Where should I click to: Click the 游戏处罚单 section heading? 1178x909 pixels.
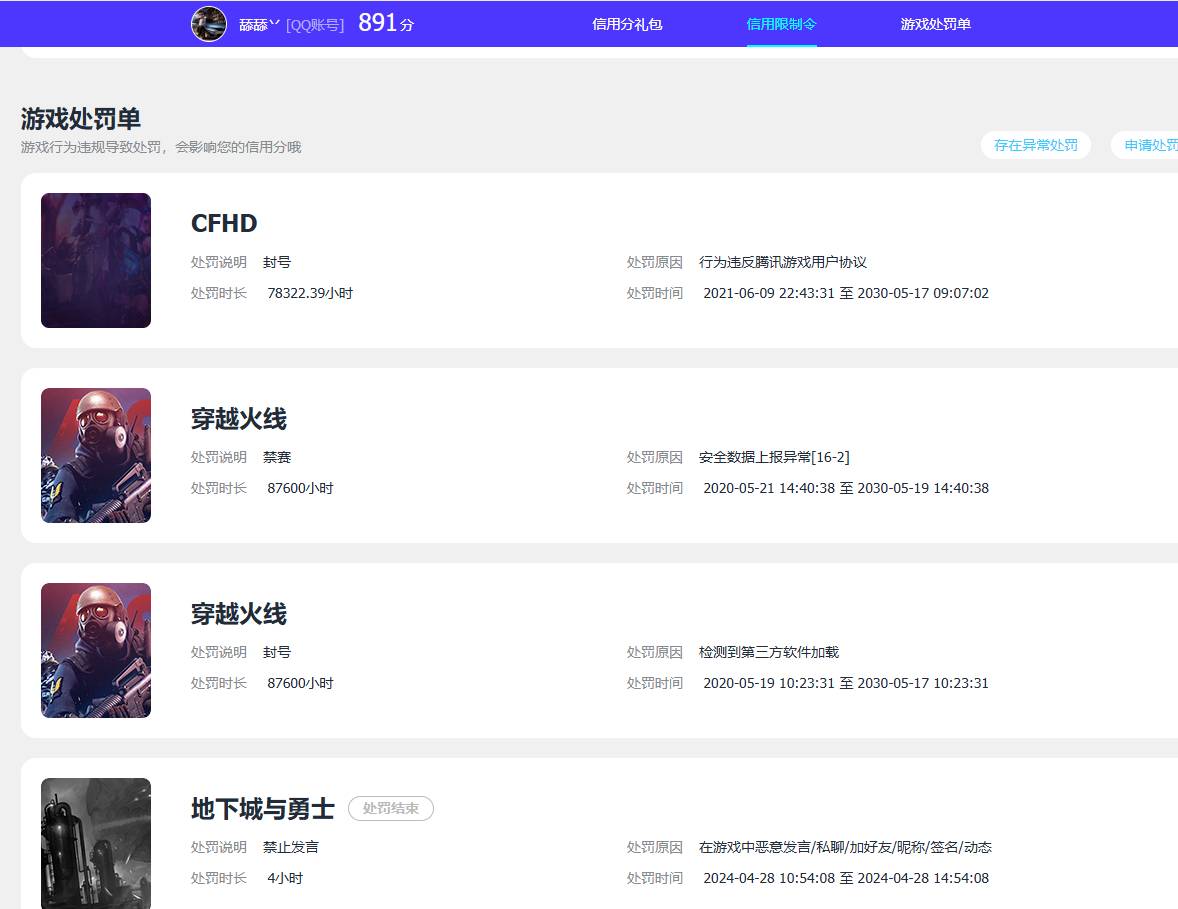(81, 118)
